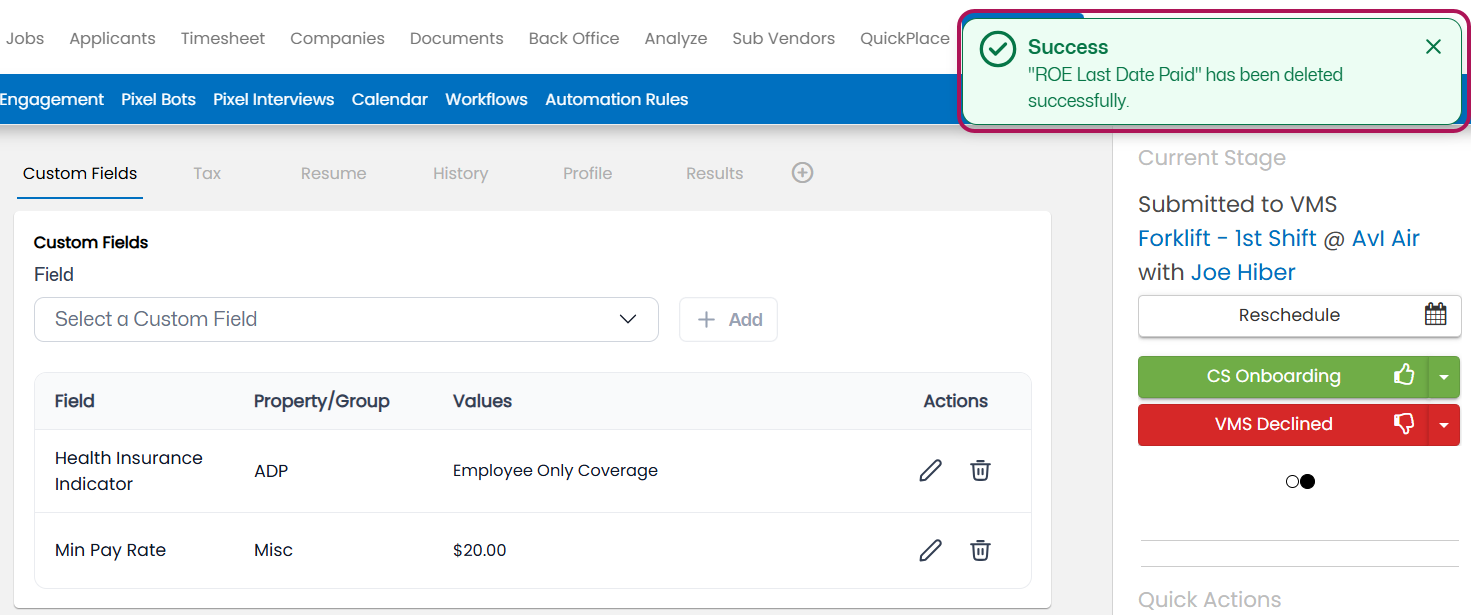1471x615 pixels.
Task: Click the Actions column header
Action: pyautogui.click(x=955, y=401)
